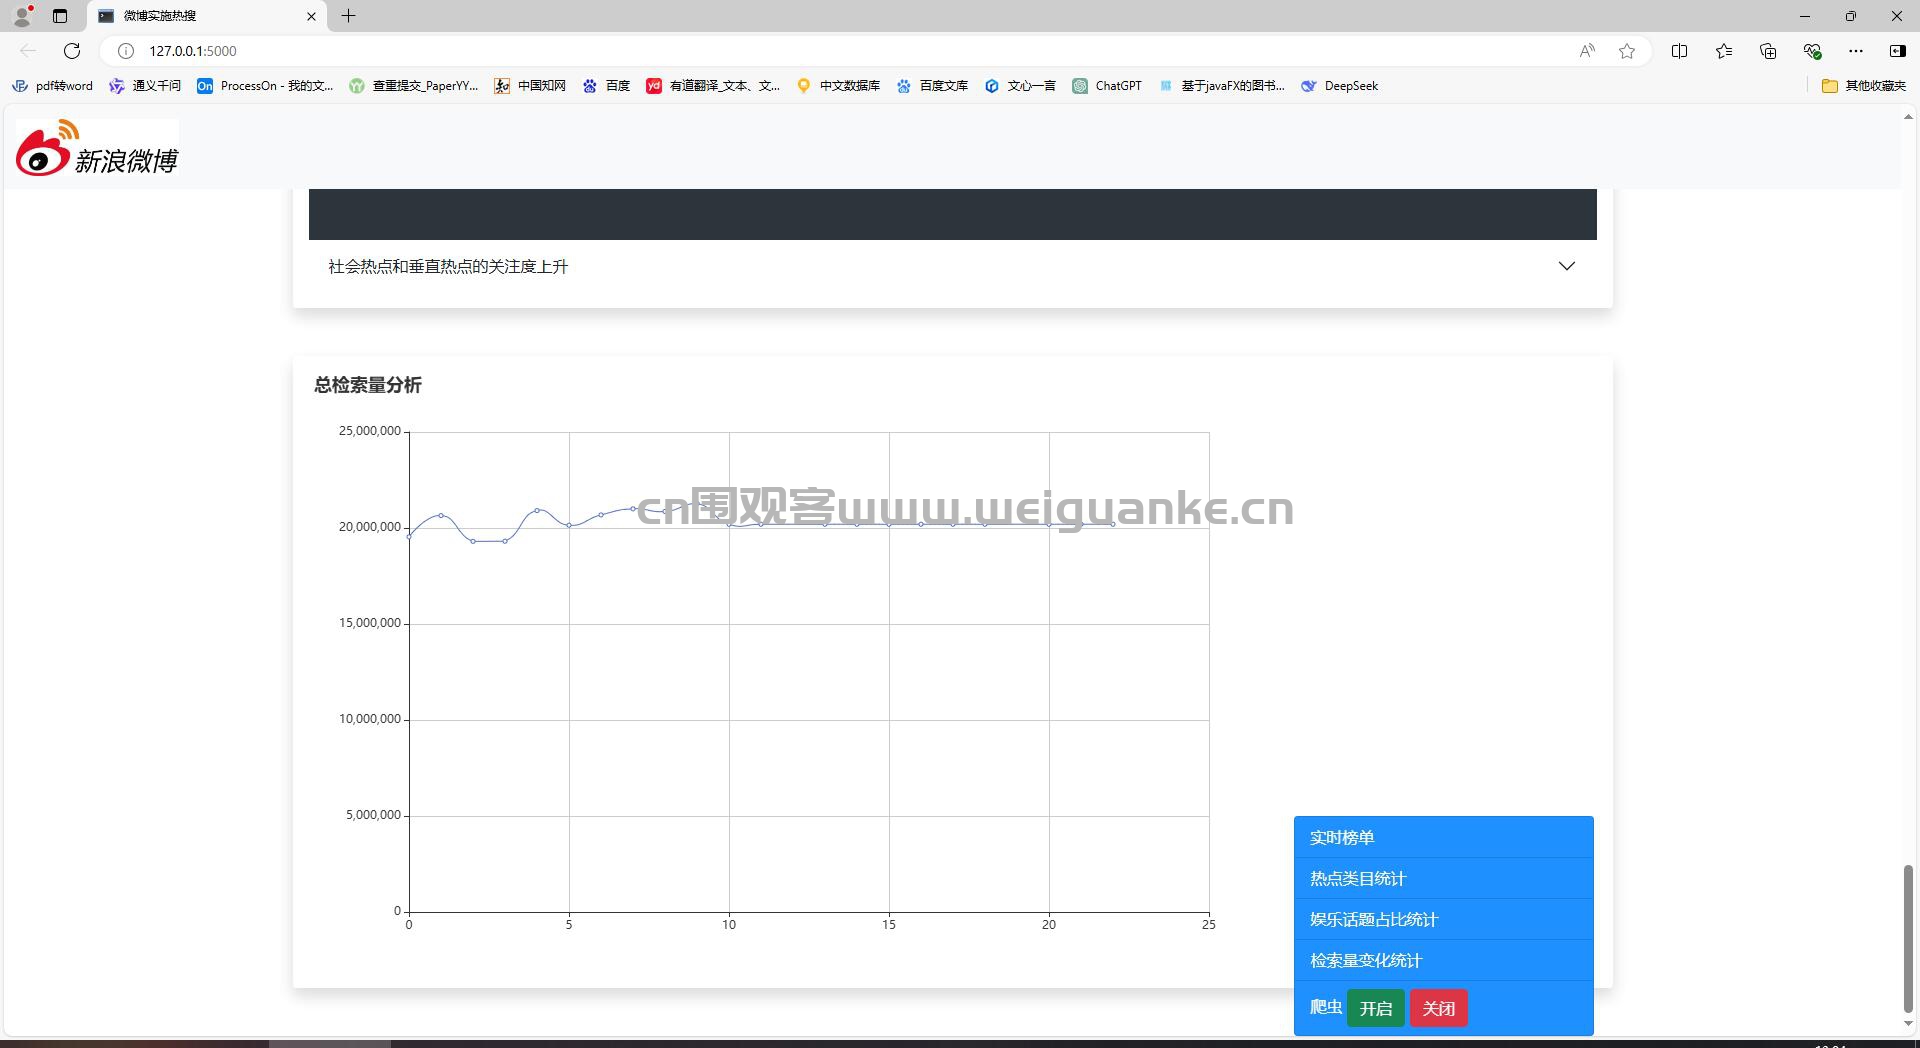This screenshot has width=1920, height=1048.
Task: Open the profile avatar icon
Action: tap(22, 16)
